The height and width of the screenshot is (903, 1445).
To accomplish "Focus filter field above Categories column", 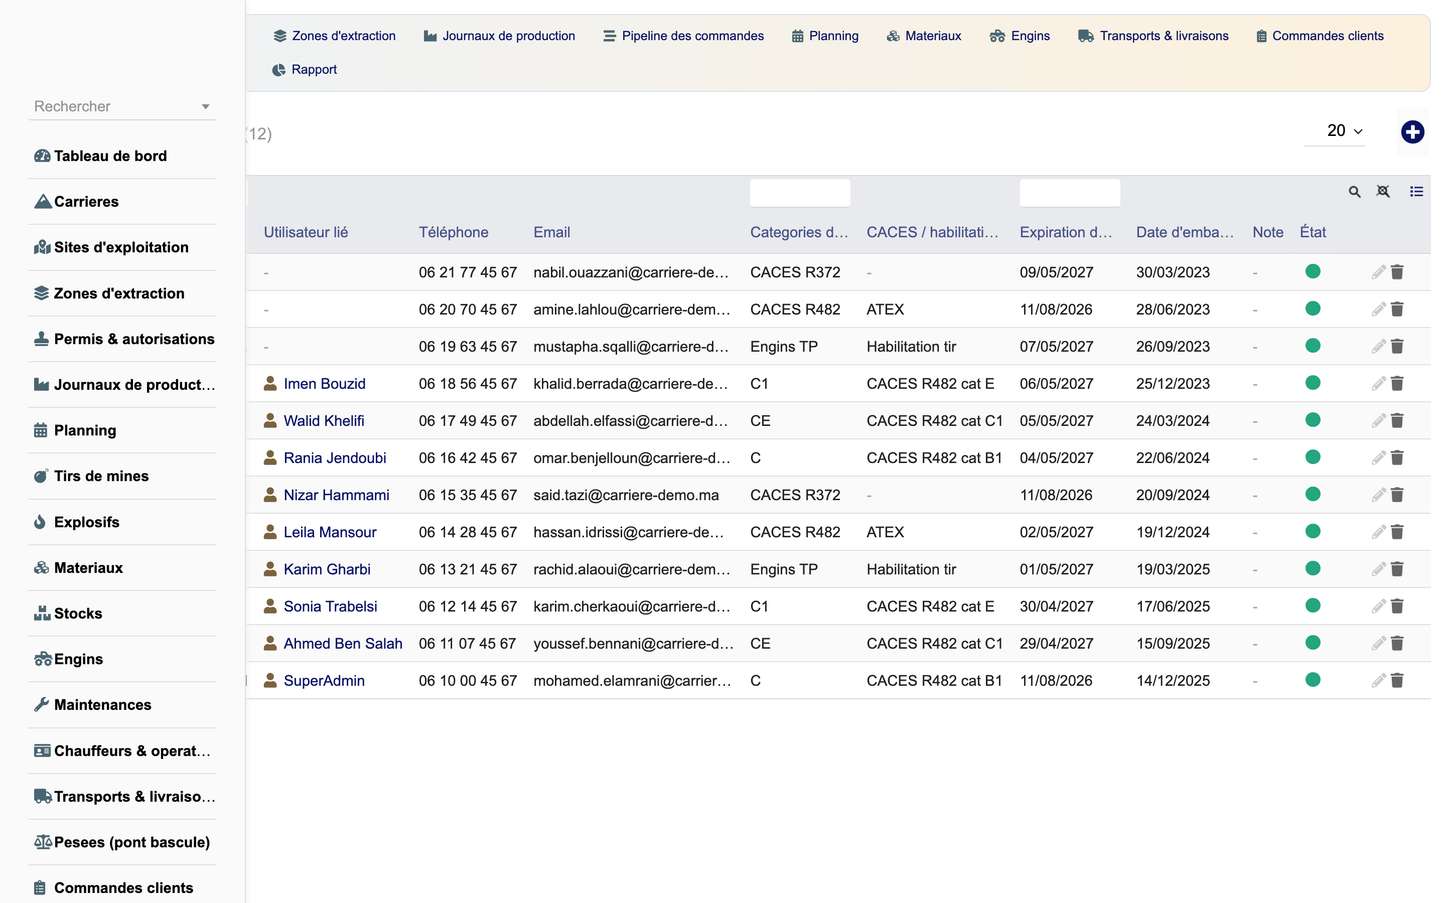I will click(800, 193).
